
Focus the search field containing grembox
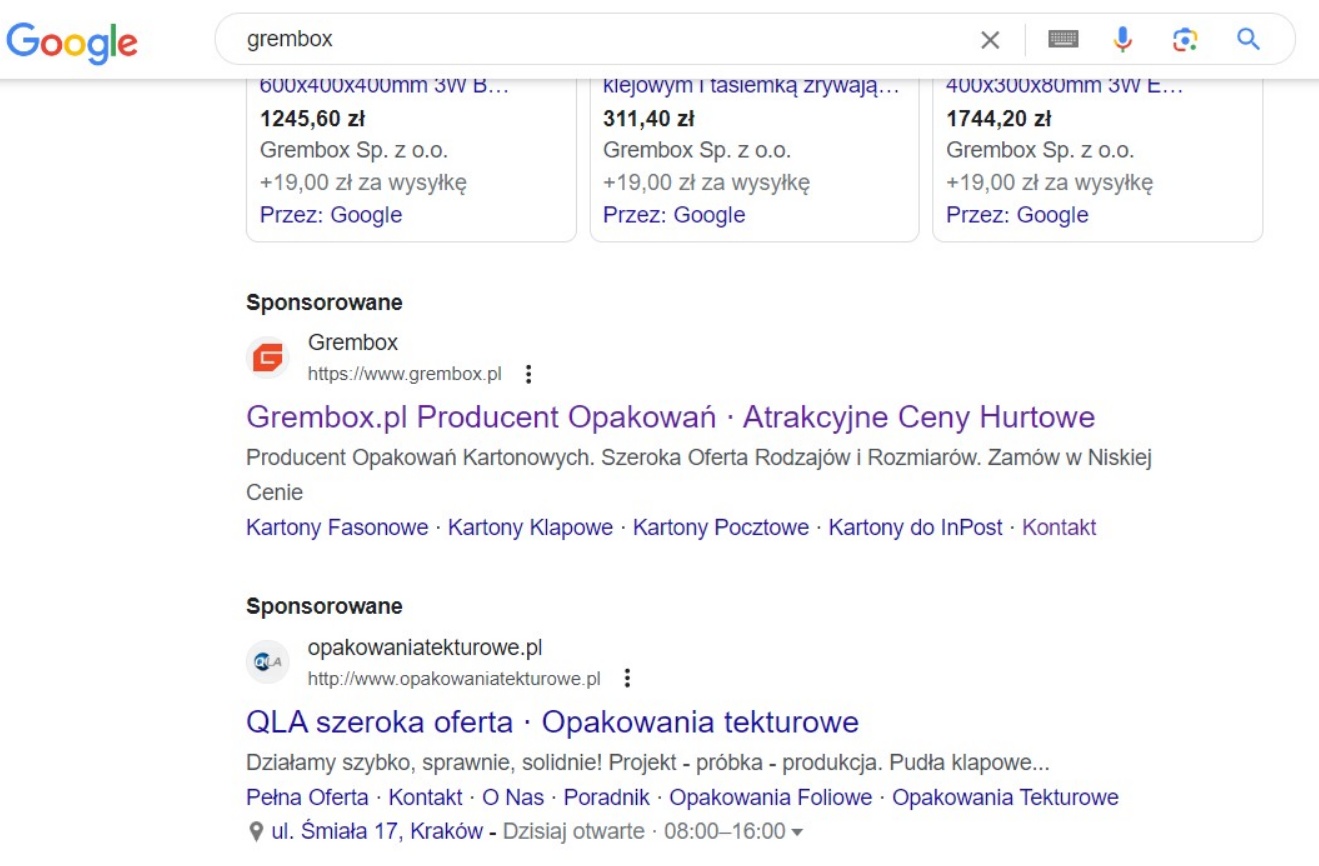(600, 40)
